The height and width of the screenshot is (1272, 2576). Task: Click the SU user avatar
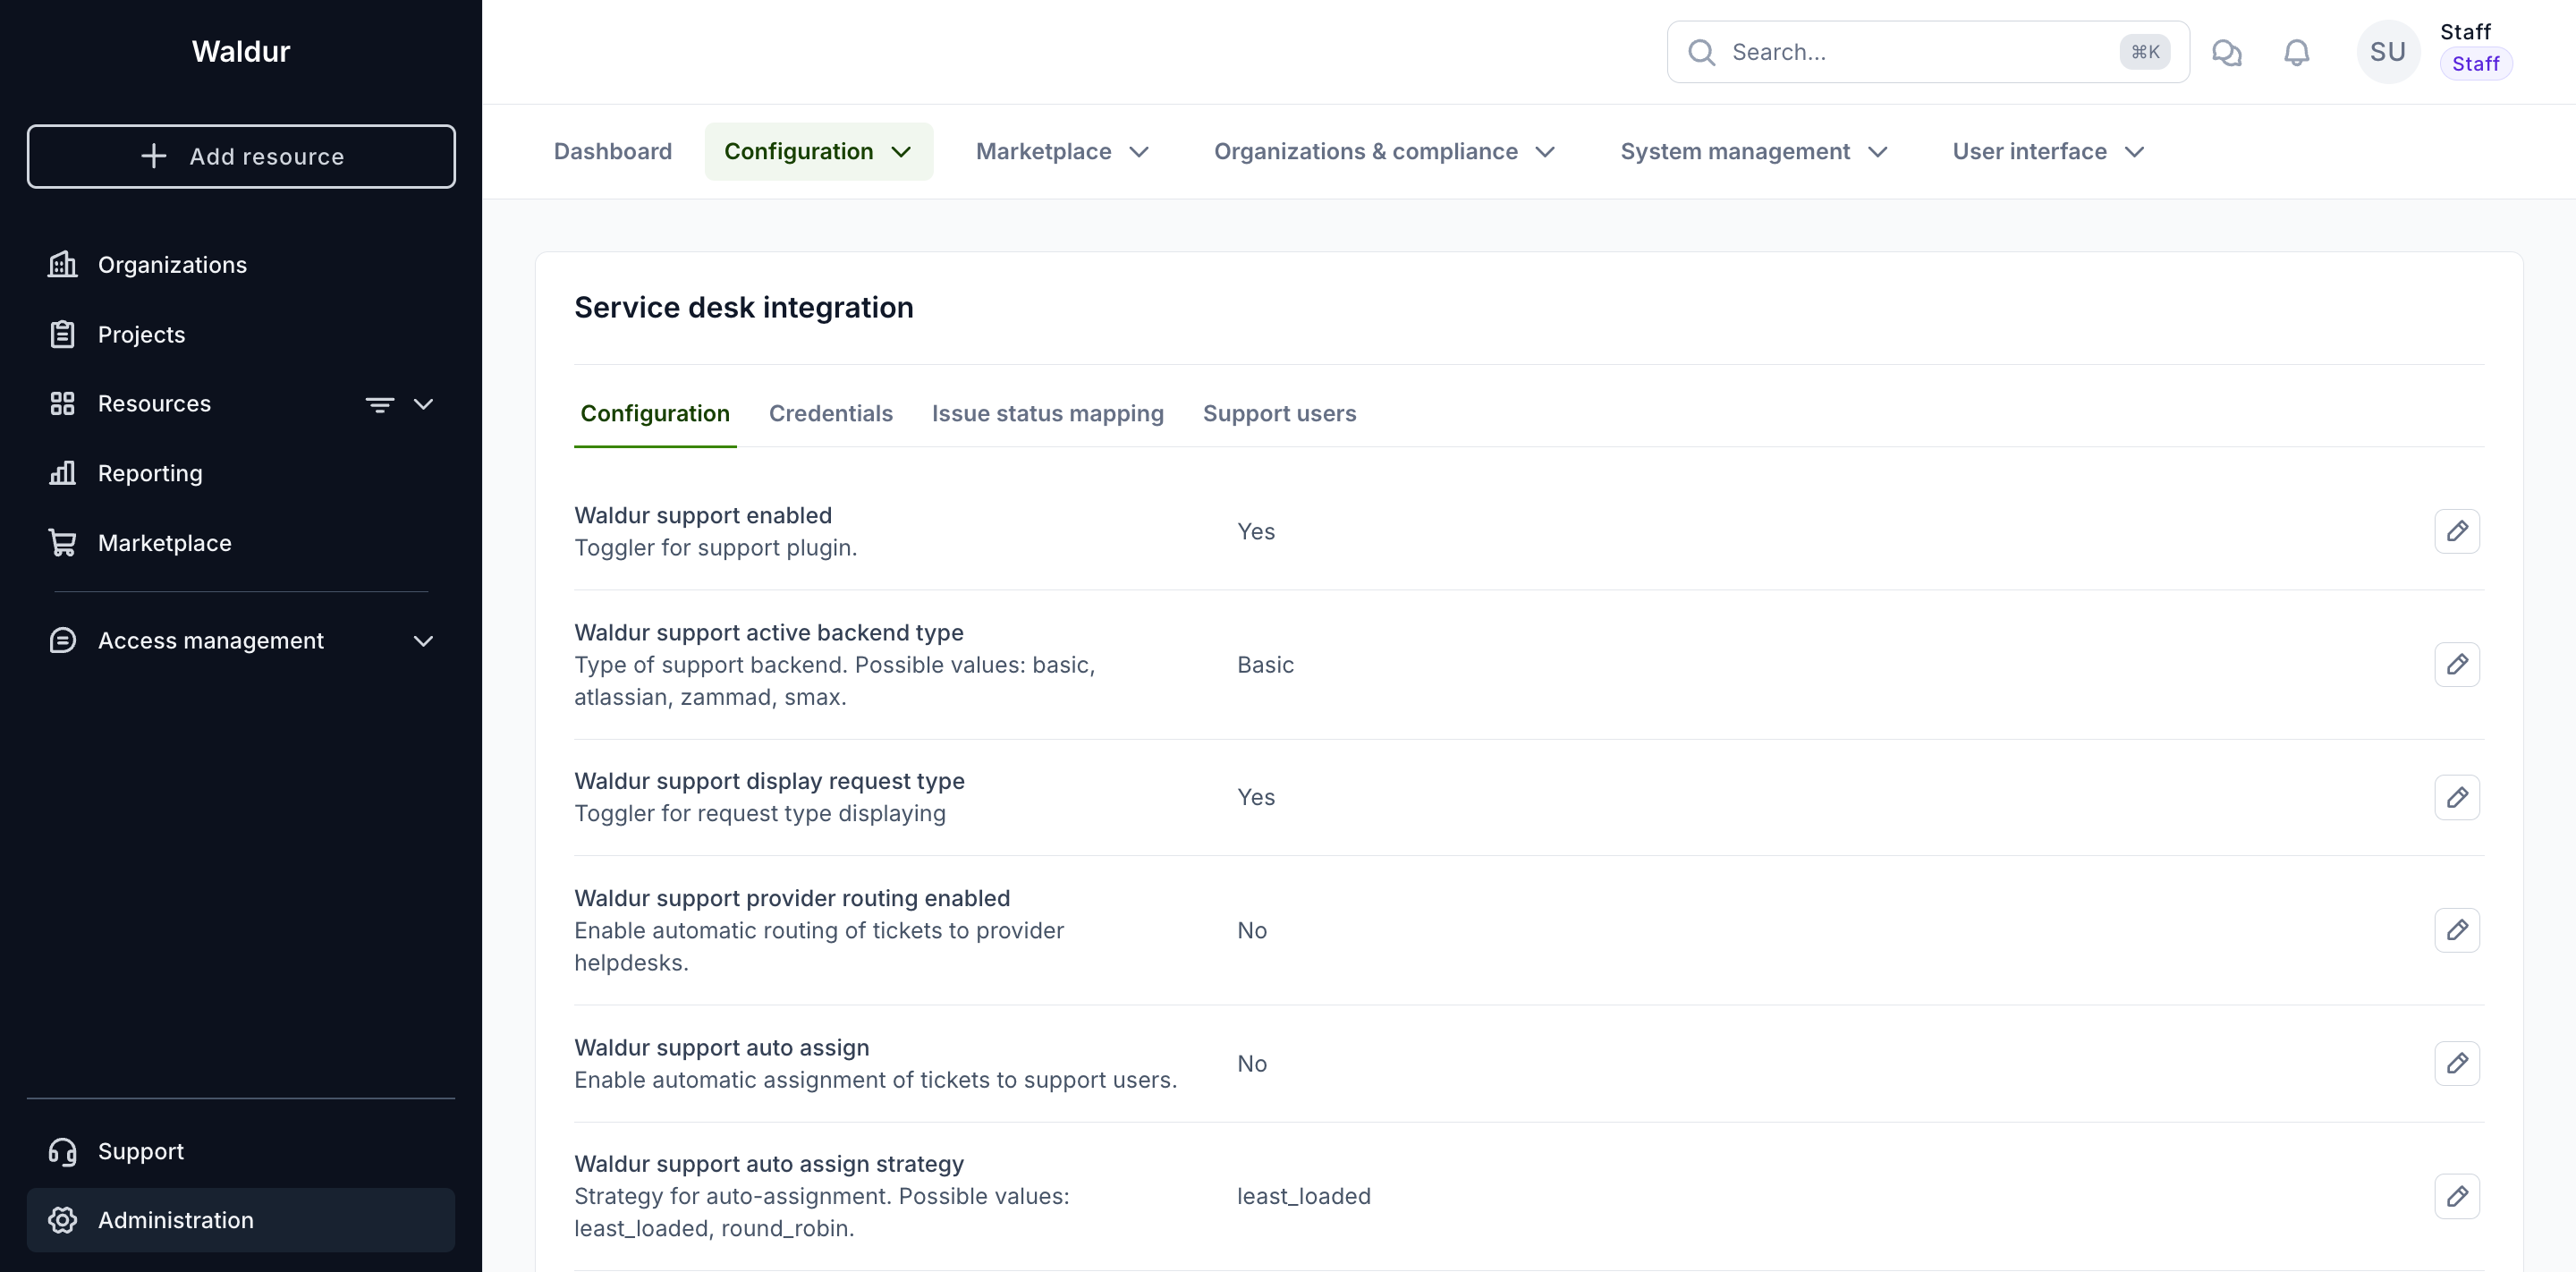pyautogui.click(x=2388, y=52)
